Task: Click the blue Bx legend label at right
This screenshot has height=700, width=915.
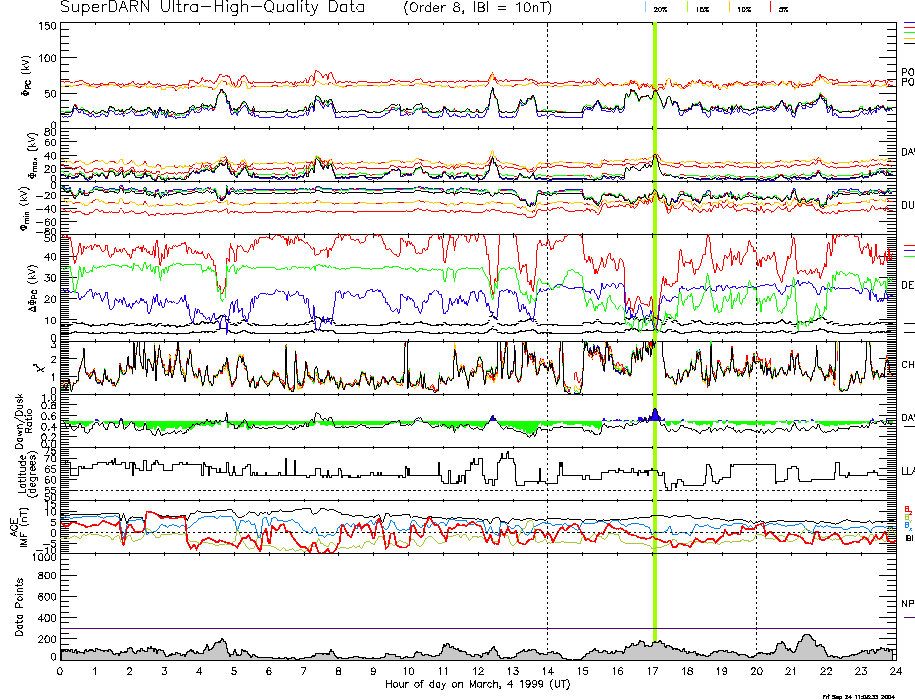Action: (908, 525)
